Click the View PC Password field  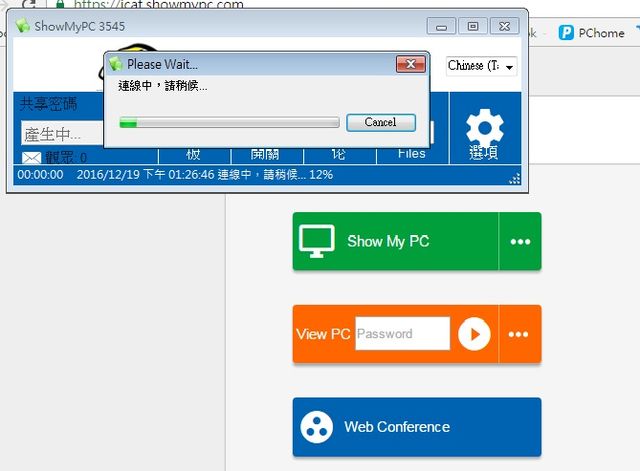click(402, 333)
